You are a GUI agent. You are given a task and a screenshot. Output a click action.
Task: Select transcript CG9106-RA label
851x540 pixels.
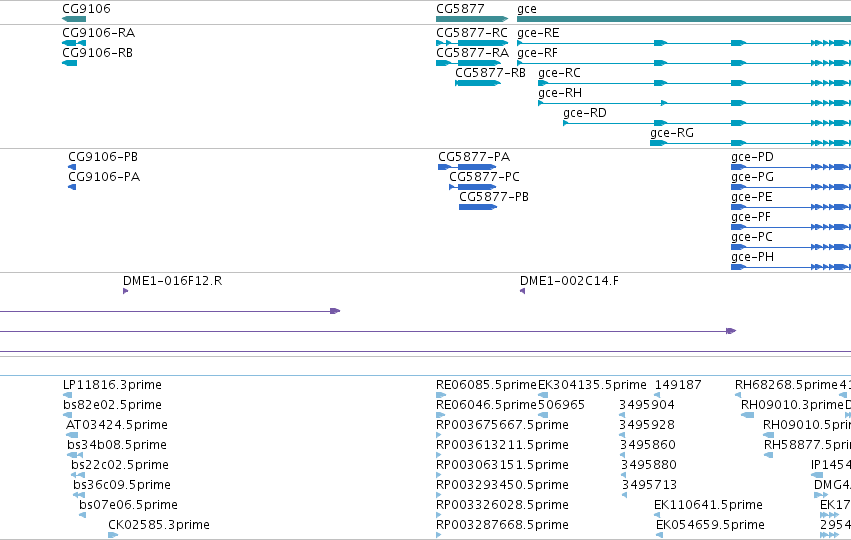pyautogui.click(x=99, y=33)
